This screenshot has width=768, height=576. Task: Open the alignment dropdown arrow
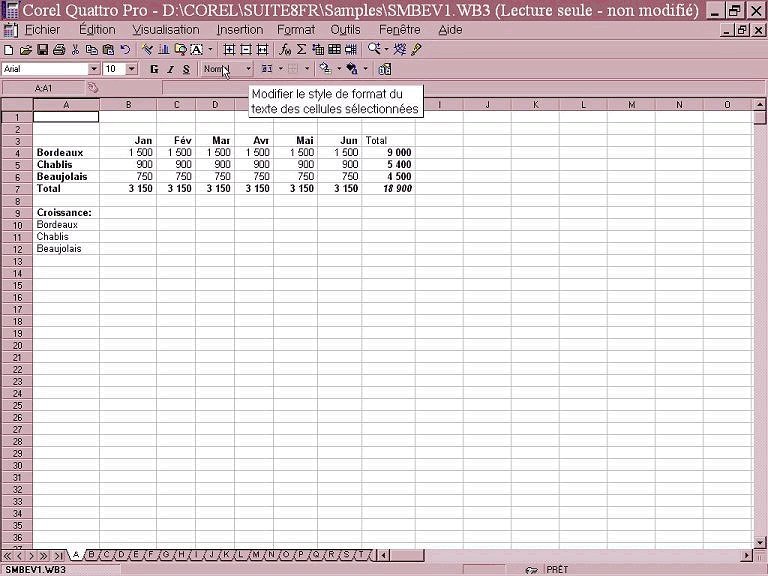(x=281, y=69)
